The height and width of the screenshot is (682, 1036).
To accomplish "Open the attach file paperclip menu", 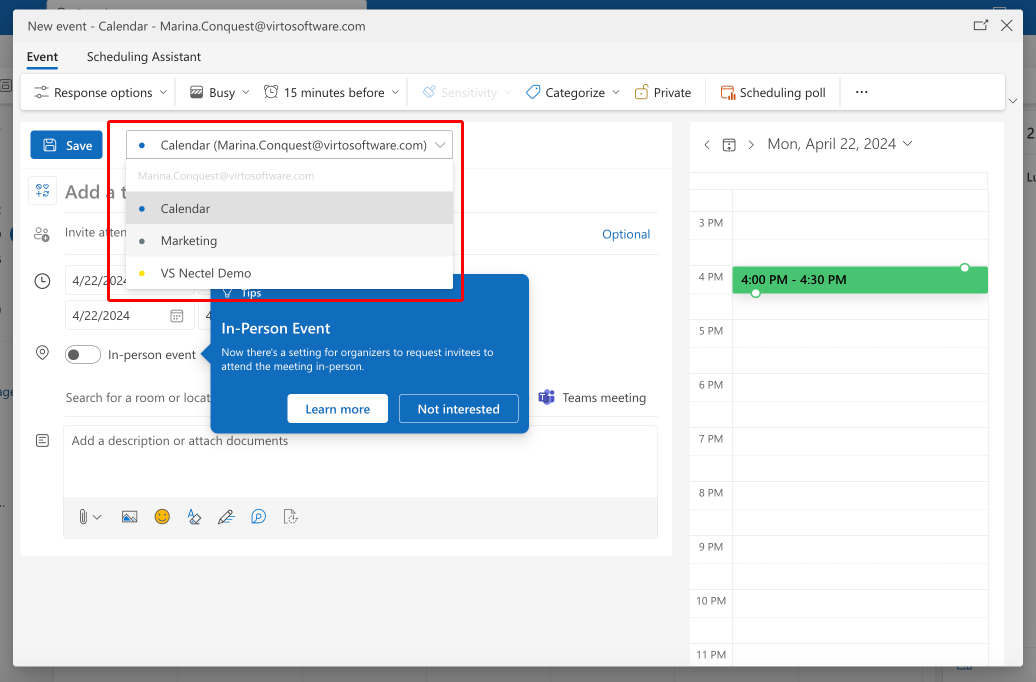I will tap(89, 517).
